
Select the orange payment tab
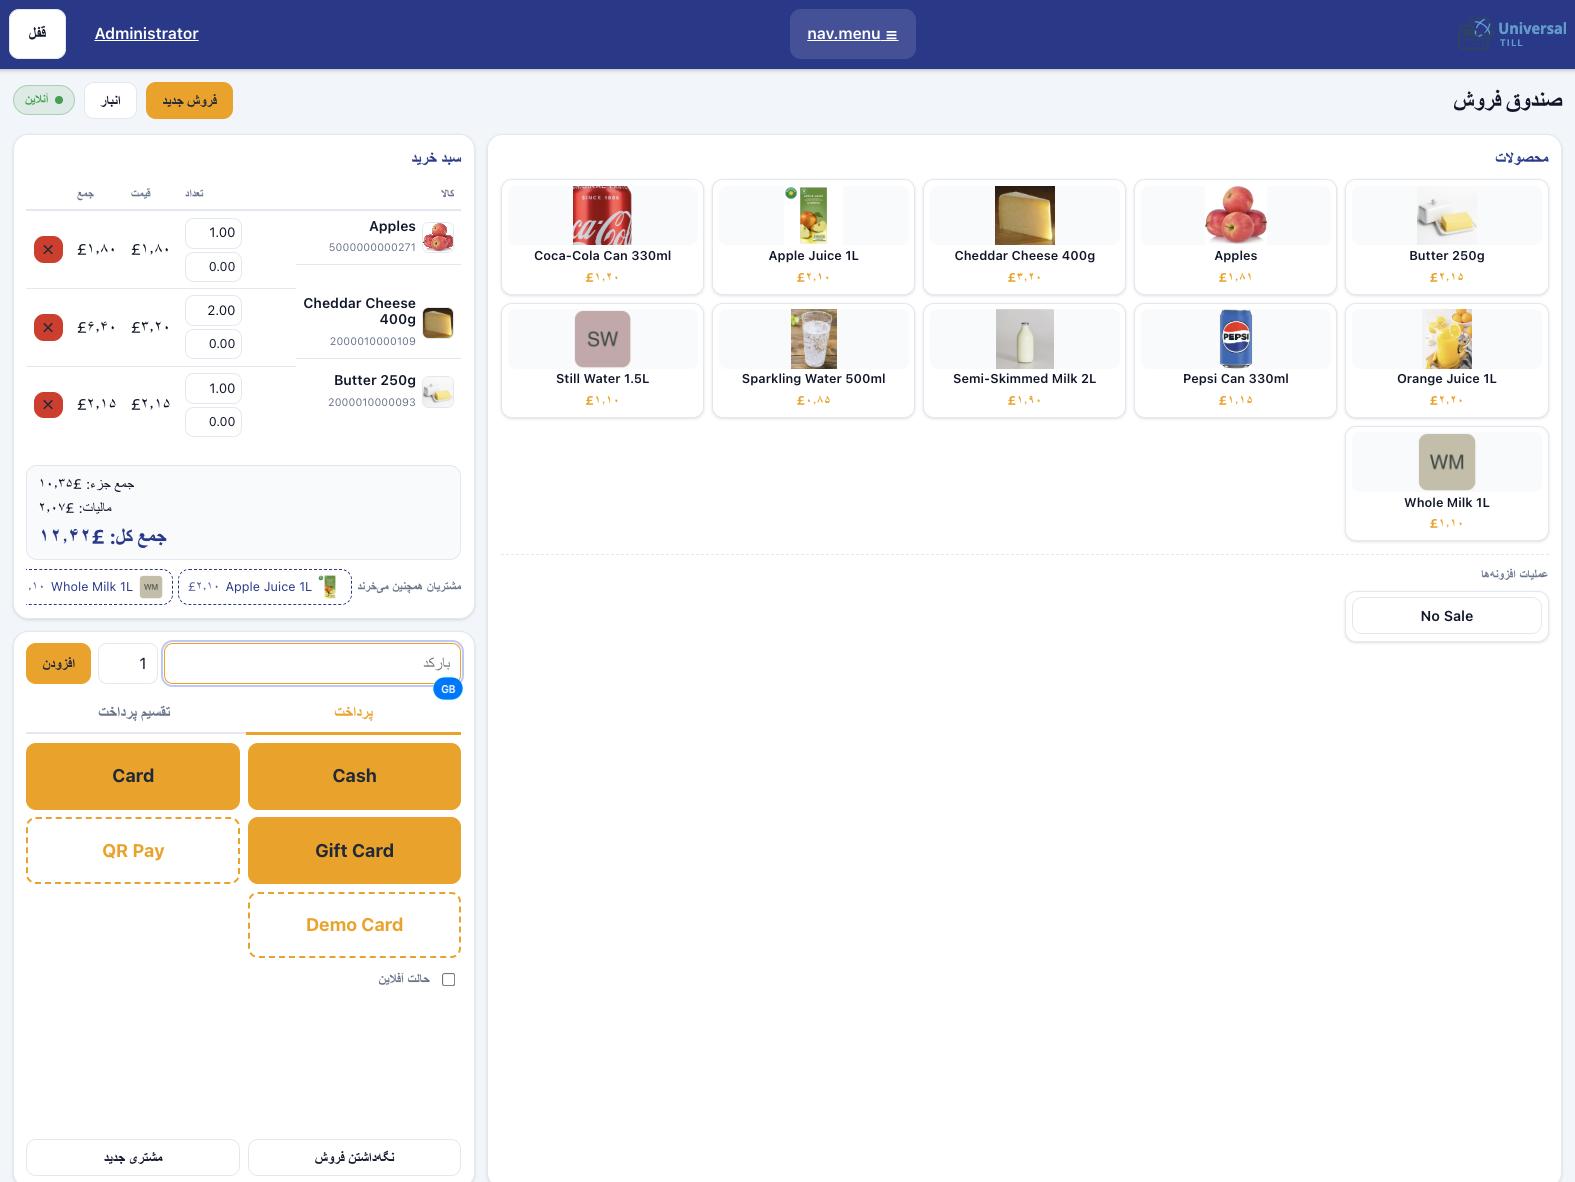click(354, 712)
